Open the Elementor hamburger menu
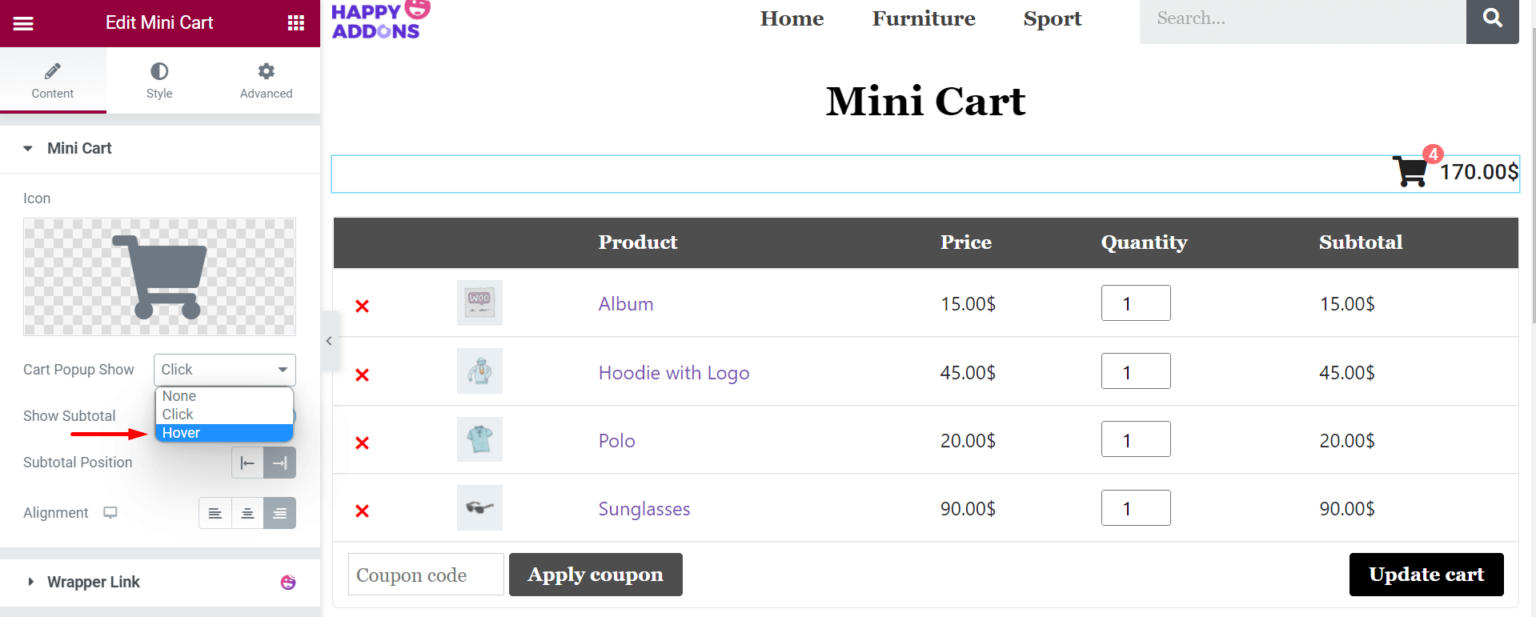Screen dimensions: 1536x617 [23, 23]
